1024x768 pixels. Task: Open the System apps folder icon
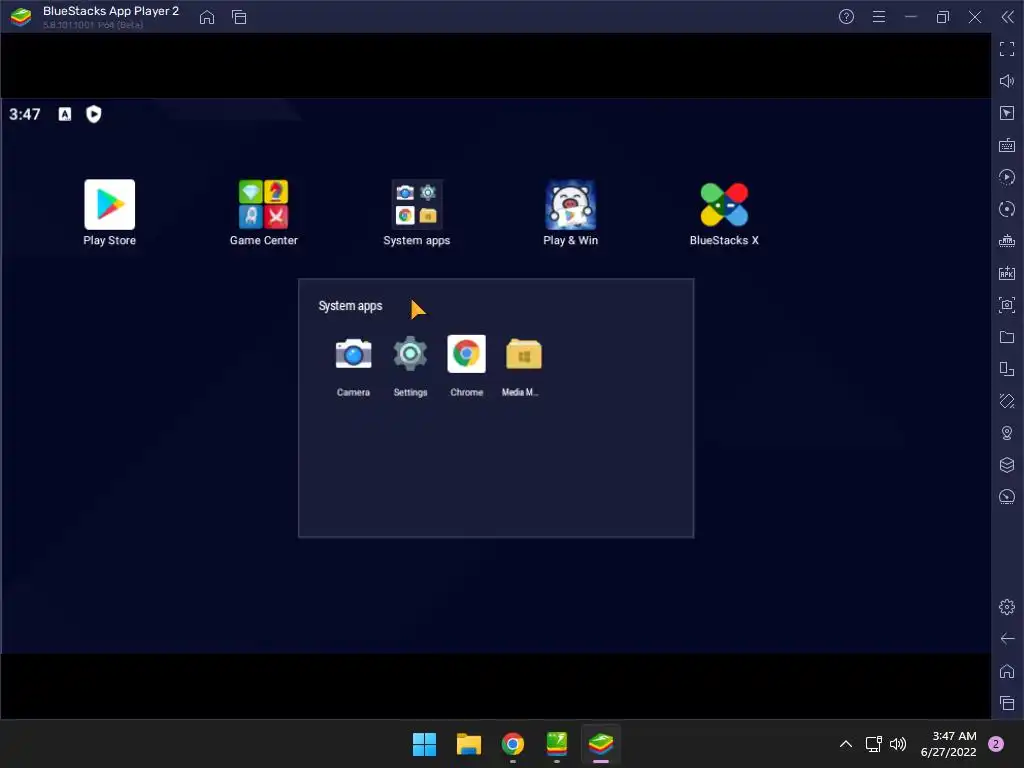pyautogui.click(x=417, y=204)
